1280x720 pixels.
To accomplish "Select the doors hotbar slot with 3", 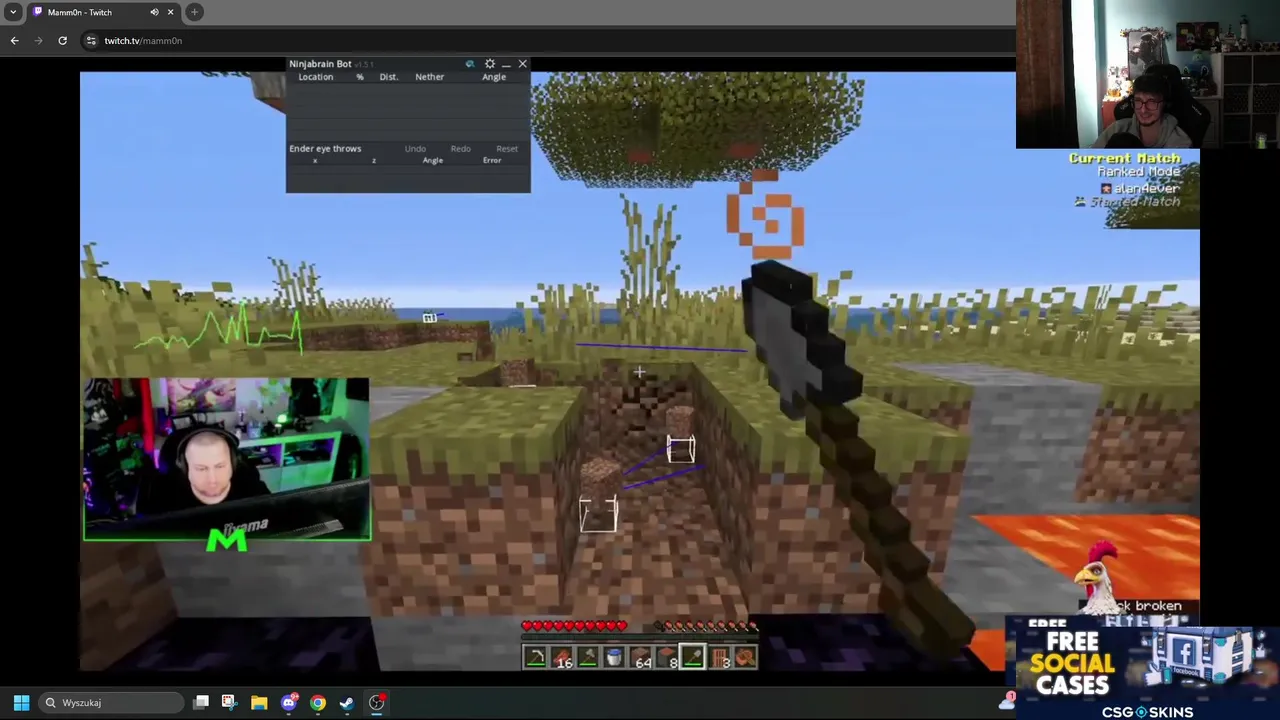I will (x=718, y=657).
